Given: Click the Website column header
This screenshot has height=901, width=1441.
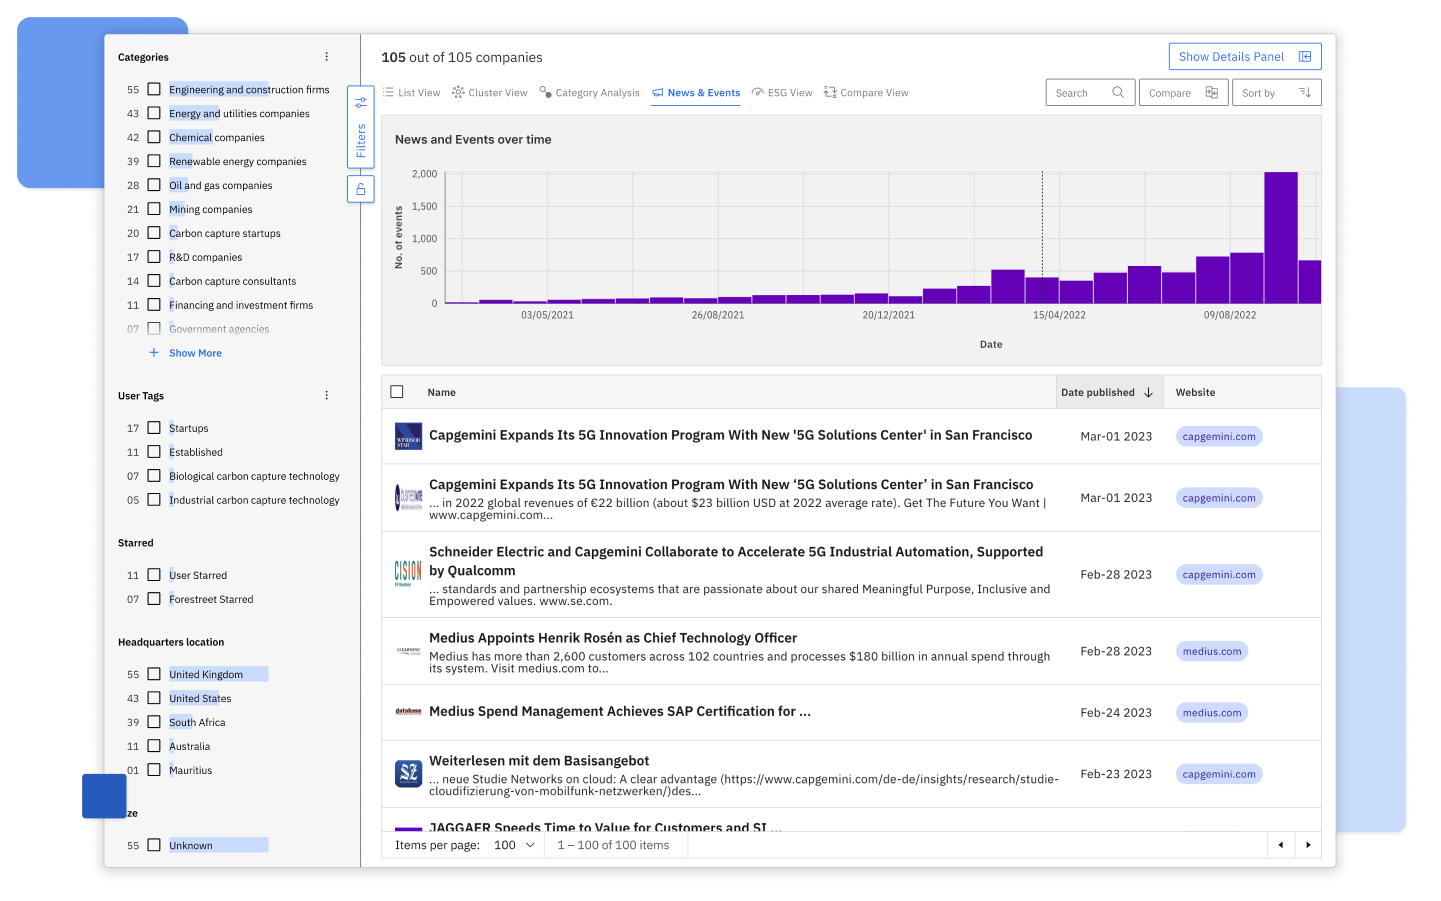Looking at the screenshot, I should (x=1195, y=393).
